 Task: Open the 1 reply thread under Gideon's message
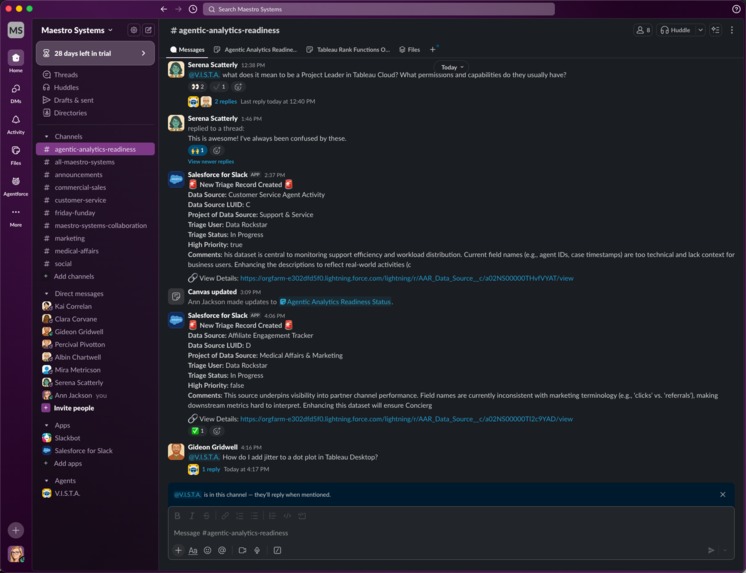click(211, 469)
